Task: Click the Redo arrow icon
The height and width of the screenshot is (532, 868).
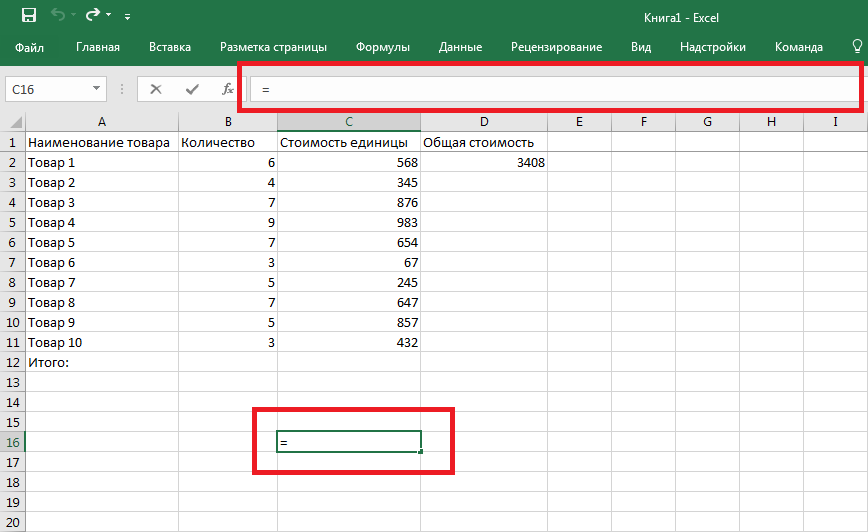Action: pos(92,16)
